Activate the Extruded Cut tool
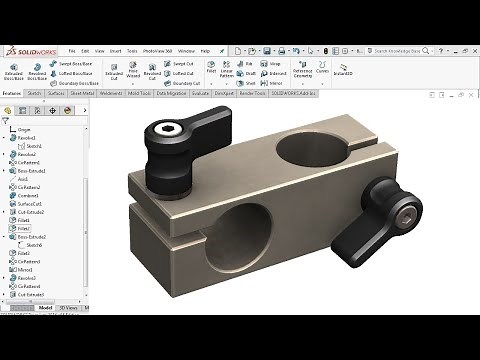480x360 pixels. pyautogui.click(x=114, y=72)
